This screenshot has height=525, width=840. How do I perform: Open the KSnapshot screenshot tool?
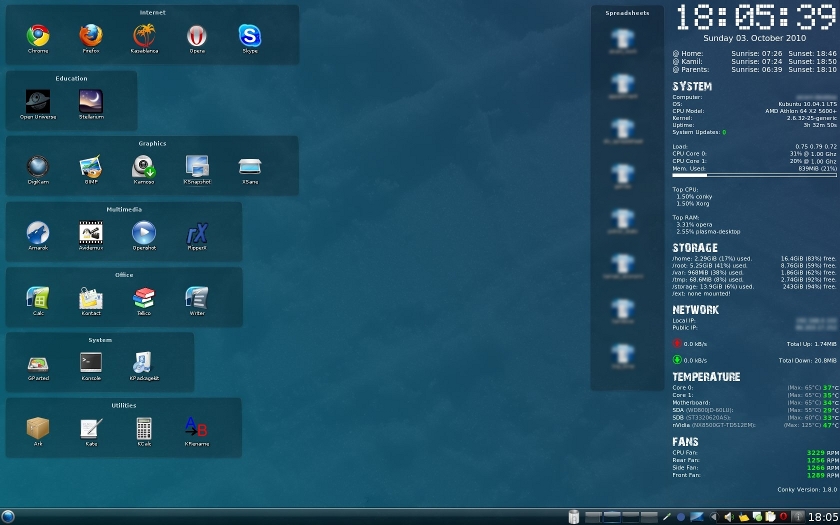click(197, 167)
